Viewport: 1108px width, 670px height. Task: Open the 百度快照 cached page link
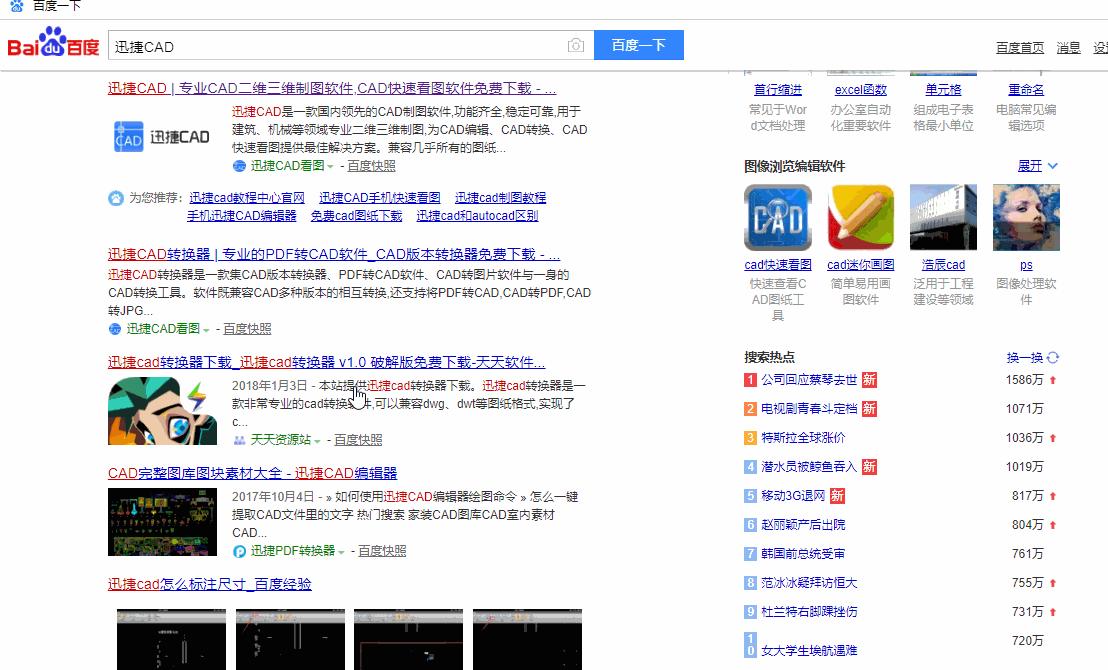tap(374, 167)
